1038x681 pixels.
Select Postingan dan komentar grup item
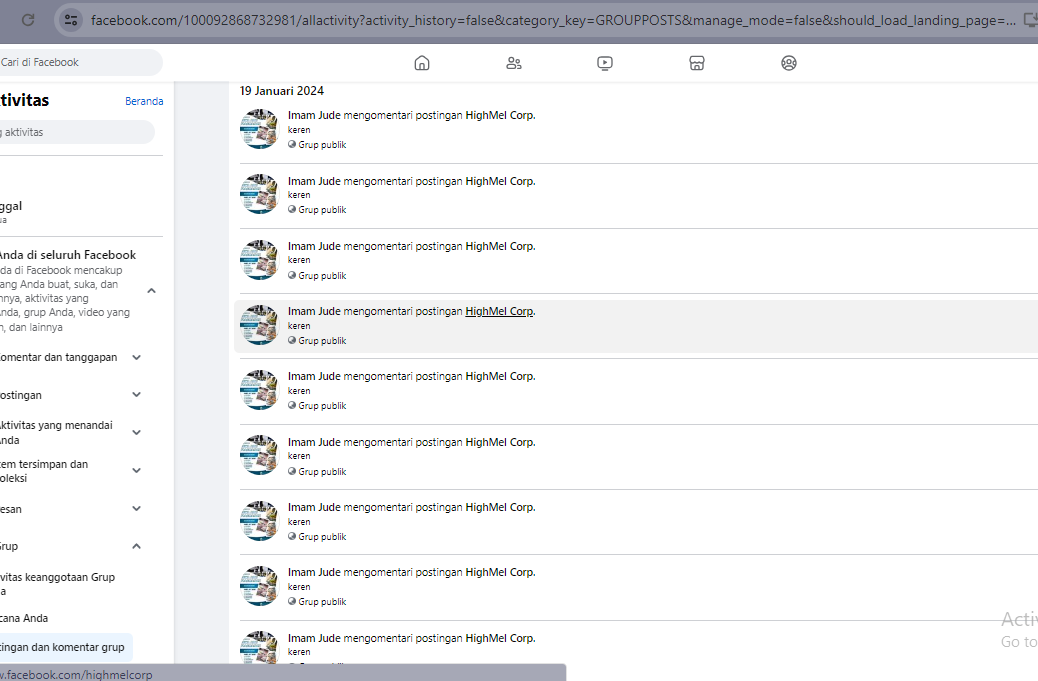coord(64,647)
